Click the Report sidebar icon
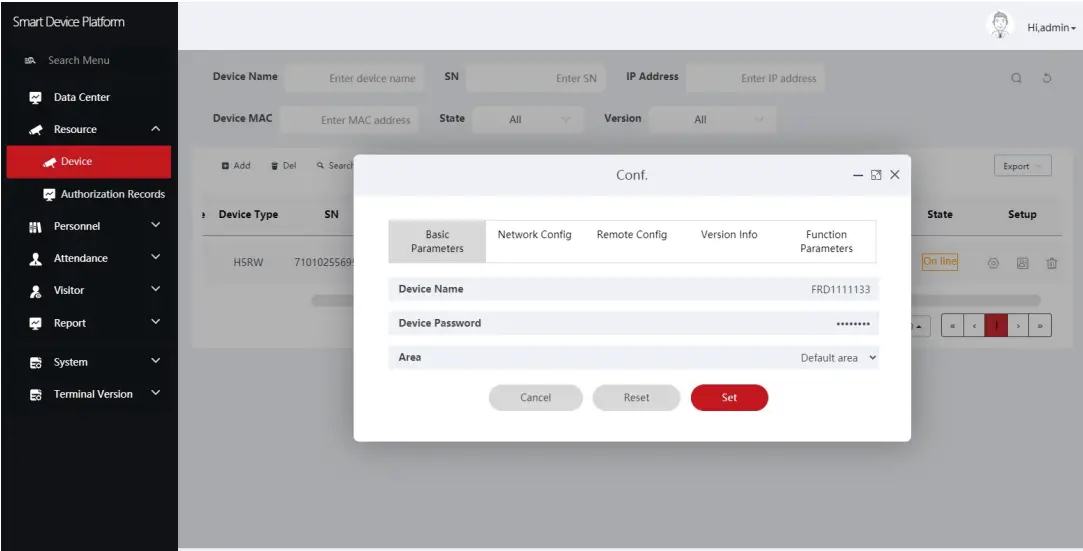The image size is (1083, 551). (36, 323)
